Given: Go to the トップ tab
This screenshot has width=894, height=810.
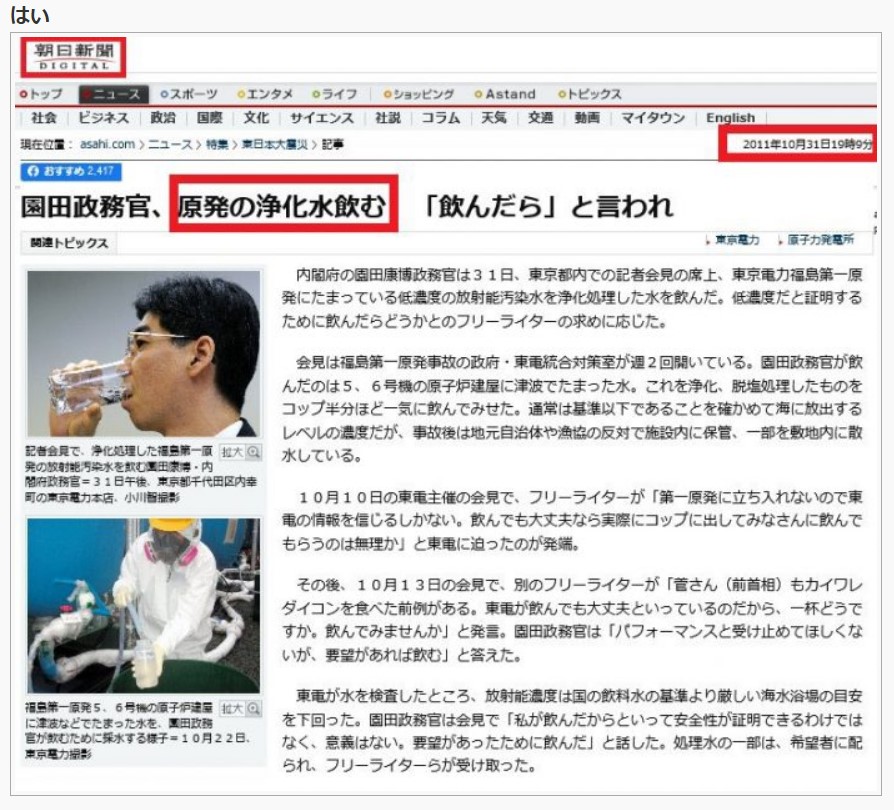Looking at the screenshot, I should [x=42, y=94].
